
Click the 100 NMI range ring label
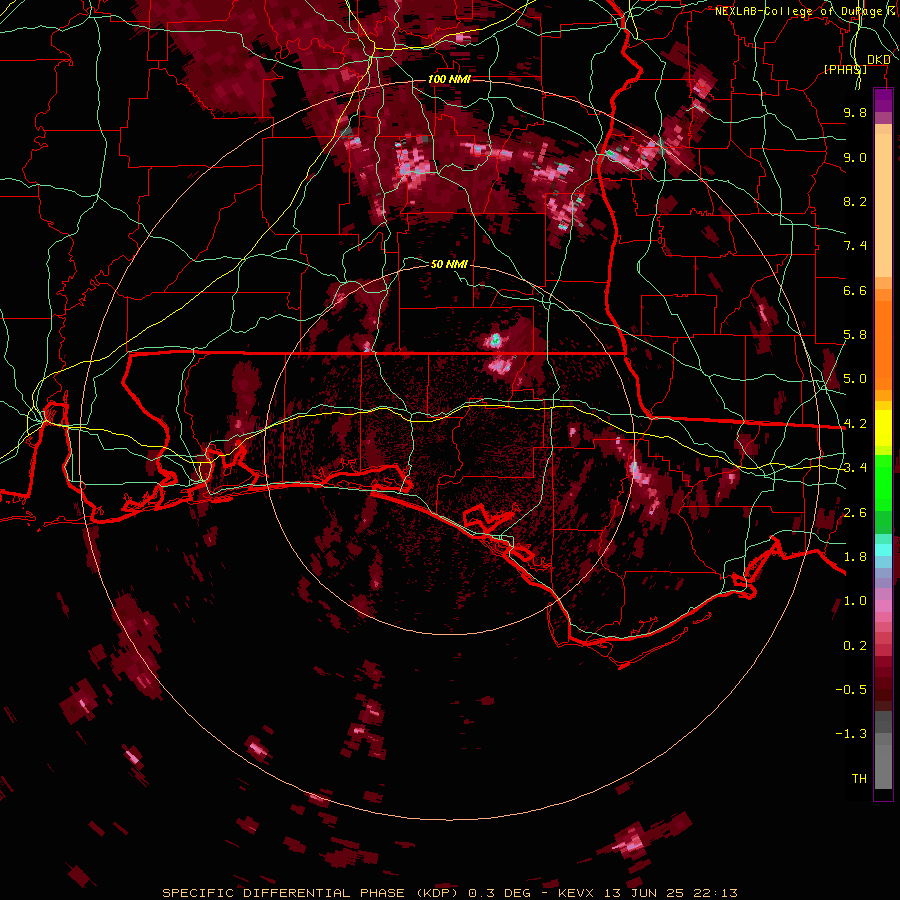(x=449, y=79)
